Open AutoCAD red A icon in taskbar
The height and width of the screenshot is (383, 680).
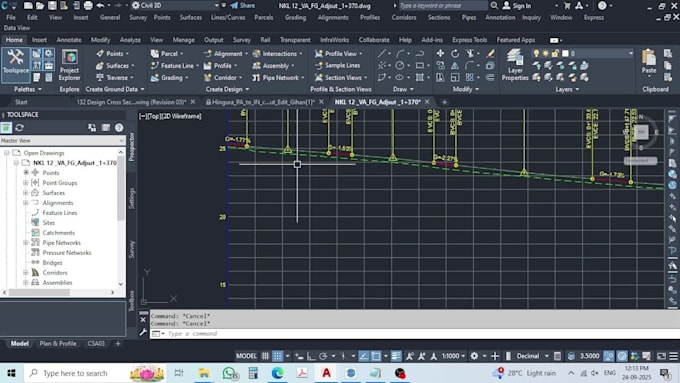pyautogui.click(x=327, y=373)
